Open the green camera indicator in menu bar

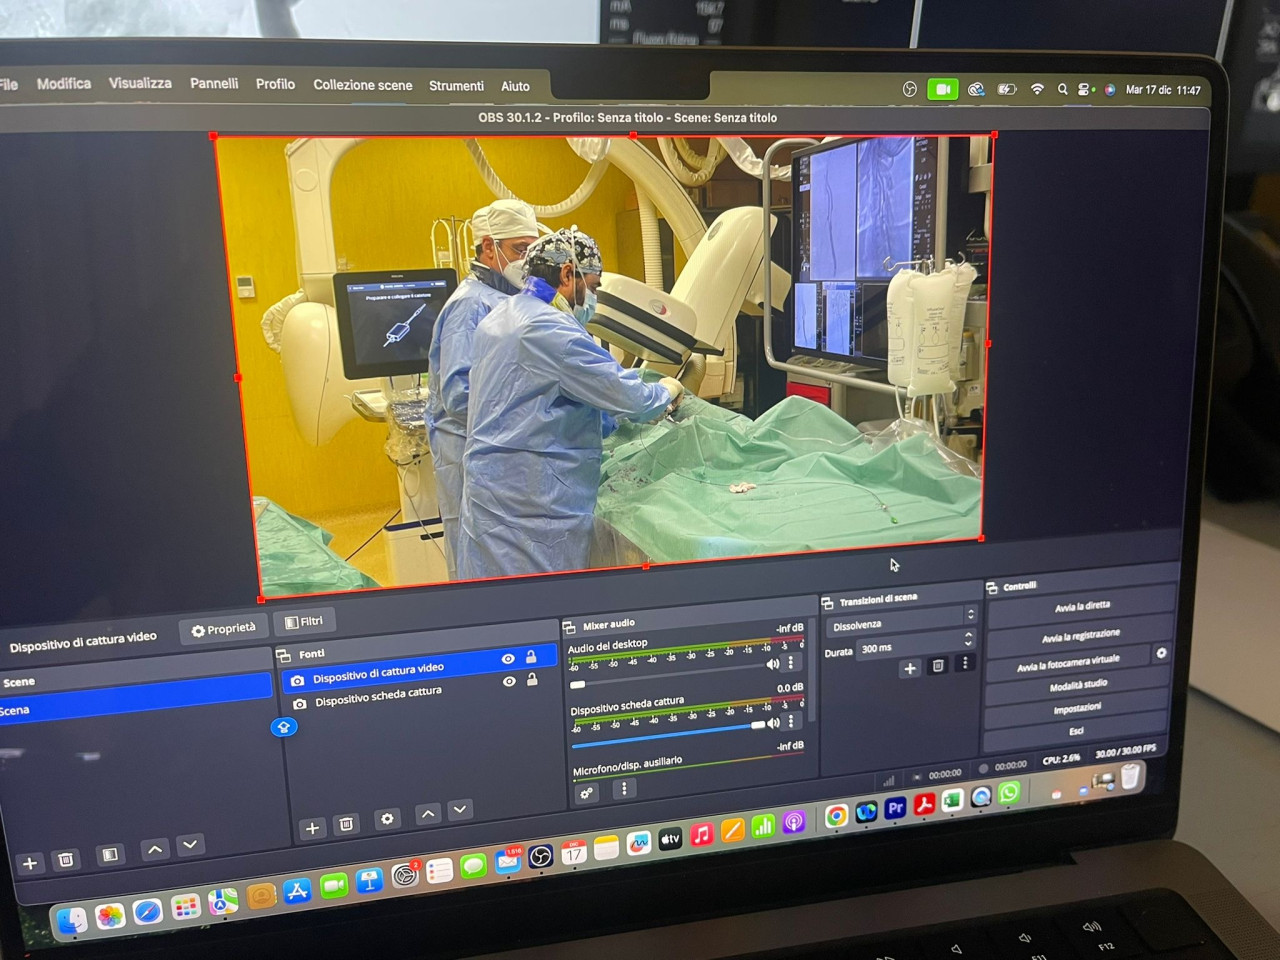click(942, 89)
